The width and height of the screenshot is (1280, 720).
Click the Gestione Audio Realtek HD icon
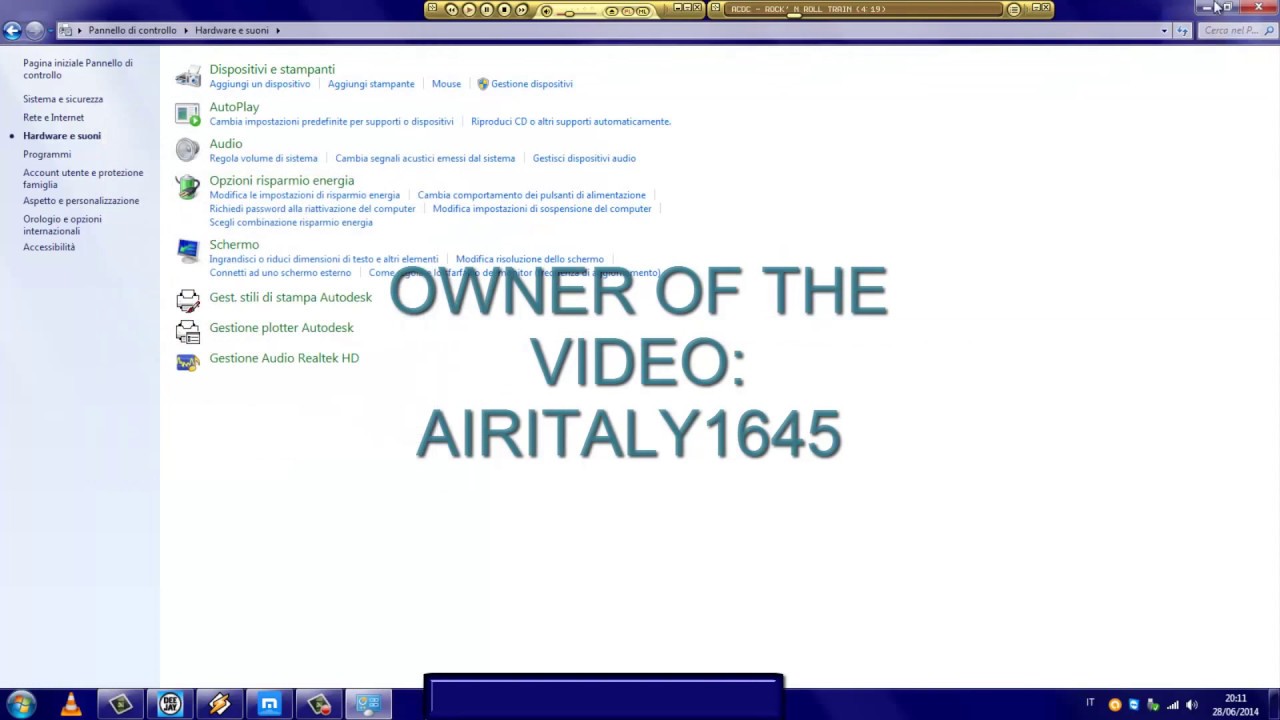188,361
